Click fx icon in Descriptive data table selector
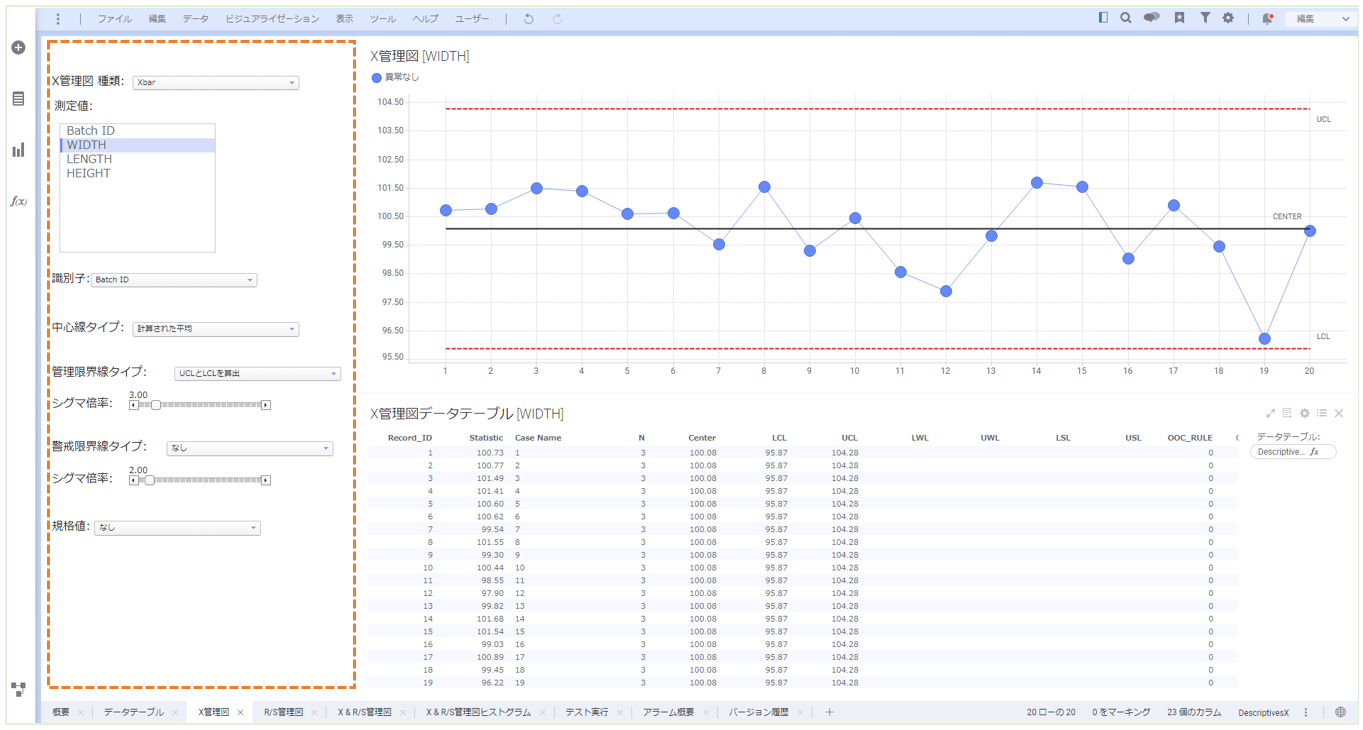Viewport: 1363px width, 730px height. click(1315, 452)
